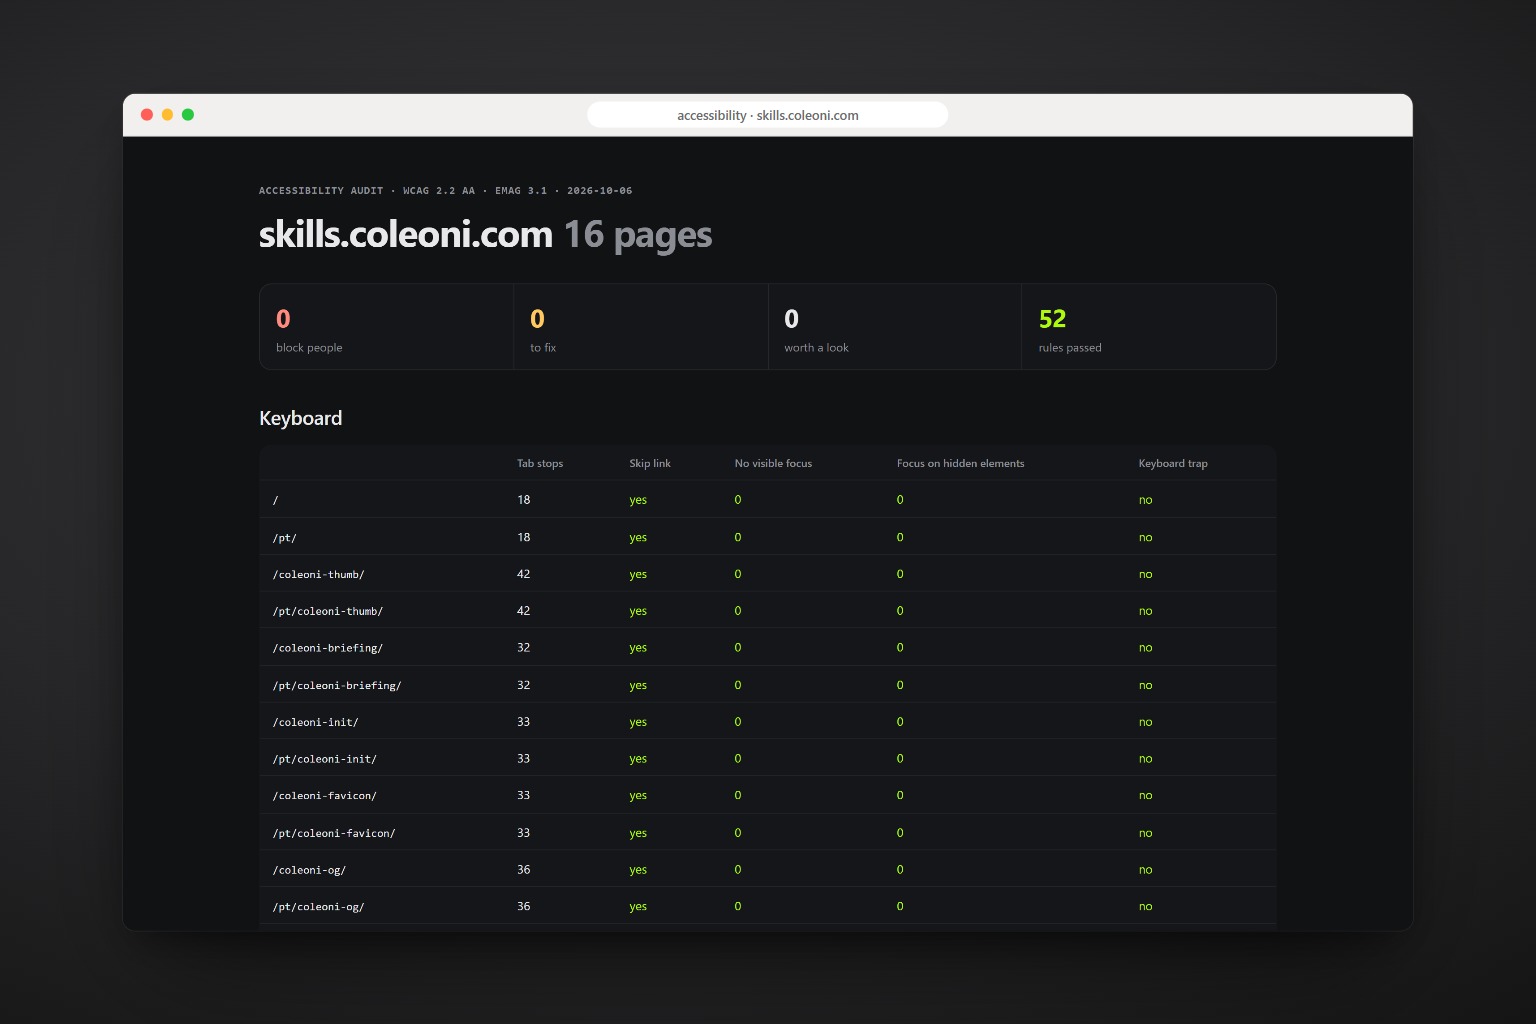This screenshot has height=1024, width=1536.
Task: Click the audit date 2026-10-06
Action: [600, 190]
